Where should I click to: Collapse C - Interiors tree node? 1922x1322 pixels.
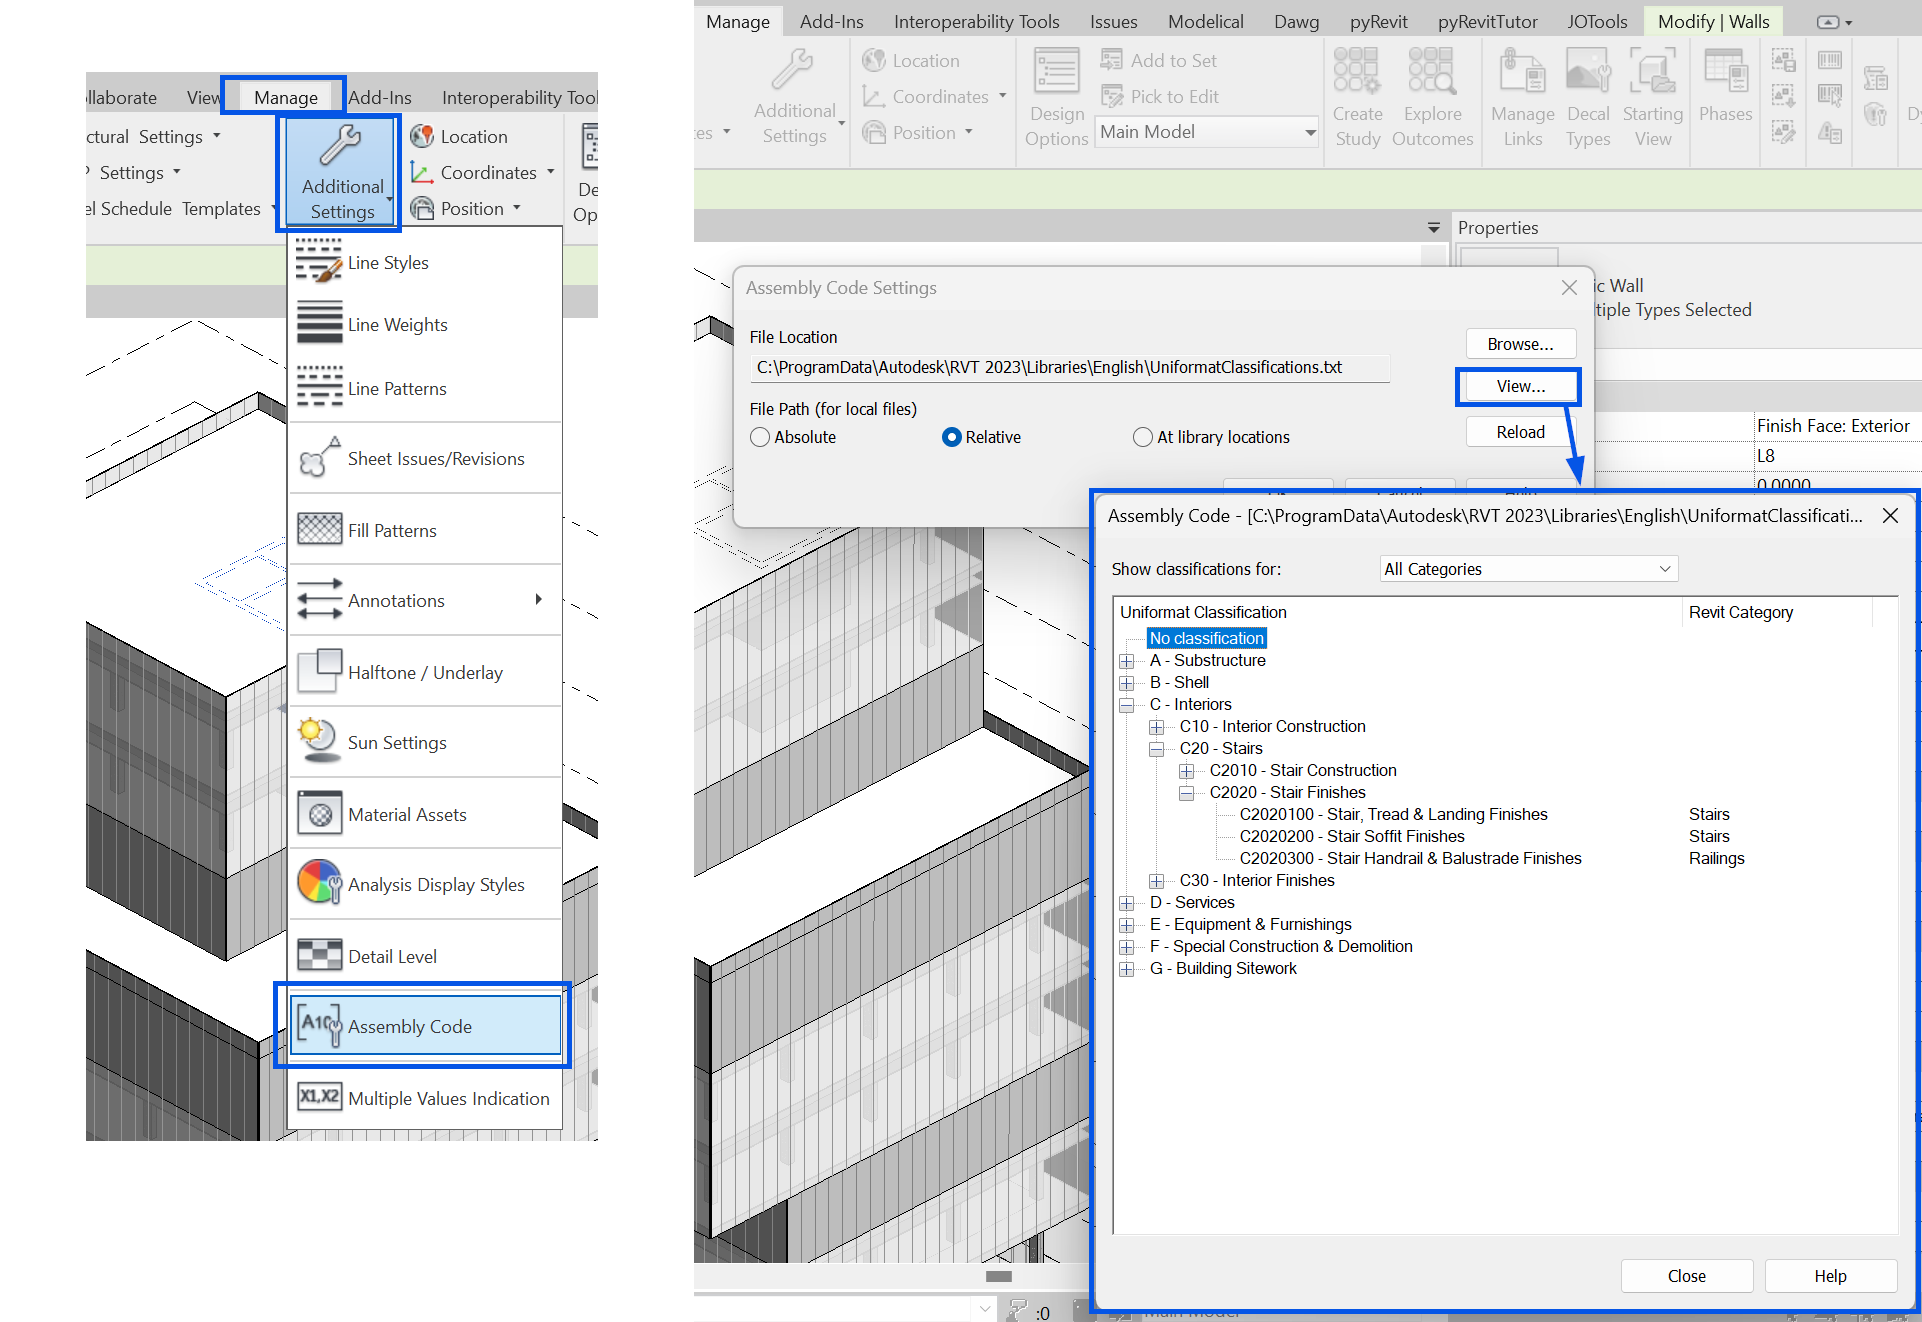pyautogui.click(x=1127, y=705)
